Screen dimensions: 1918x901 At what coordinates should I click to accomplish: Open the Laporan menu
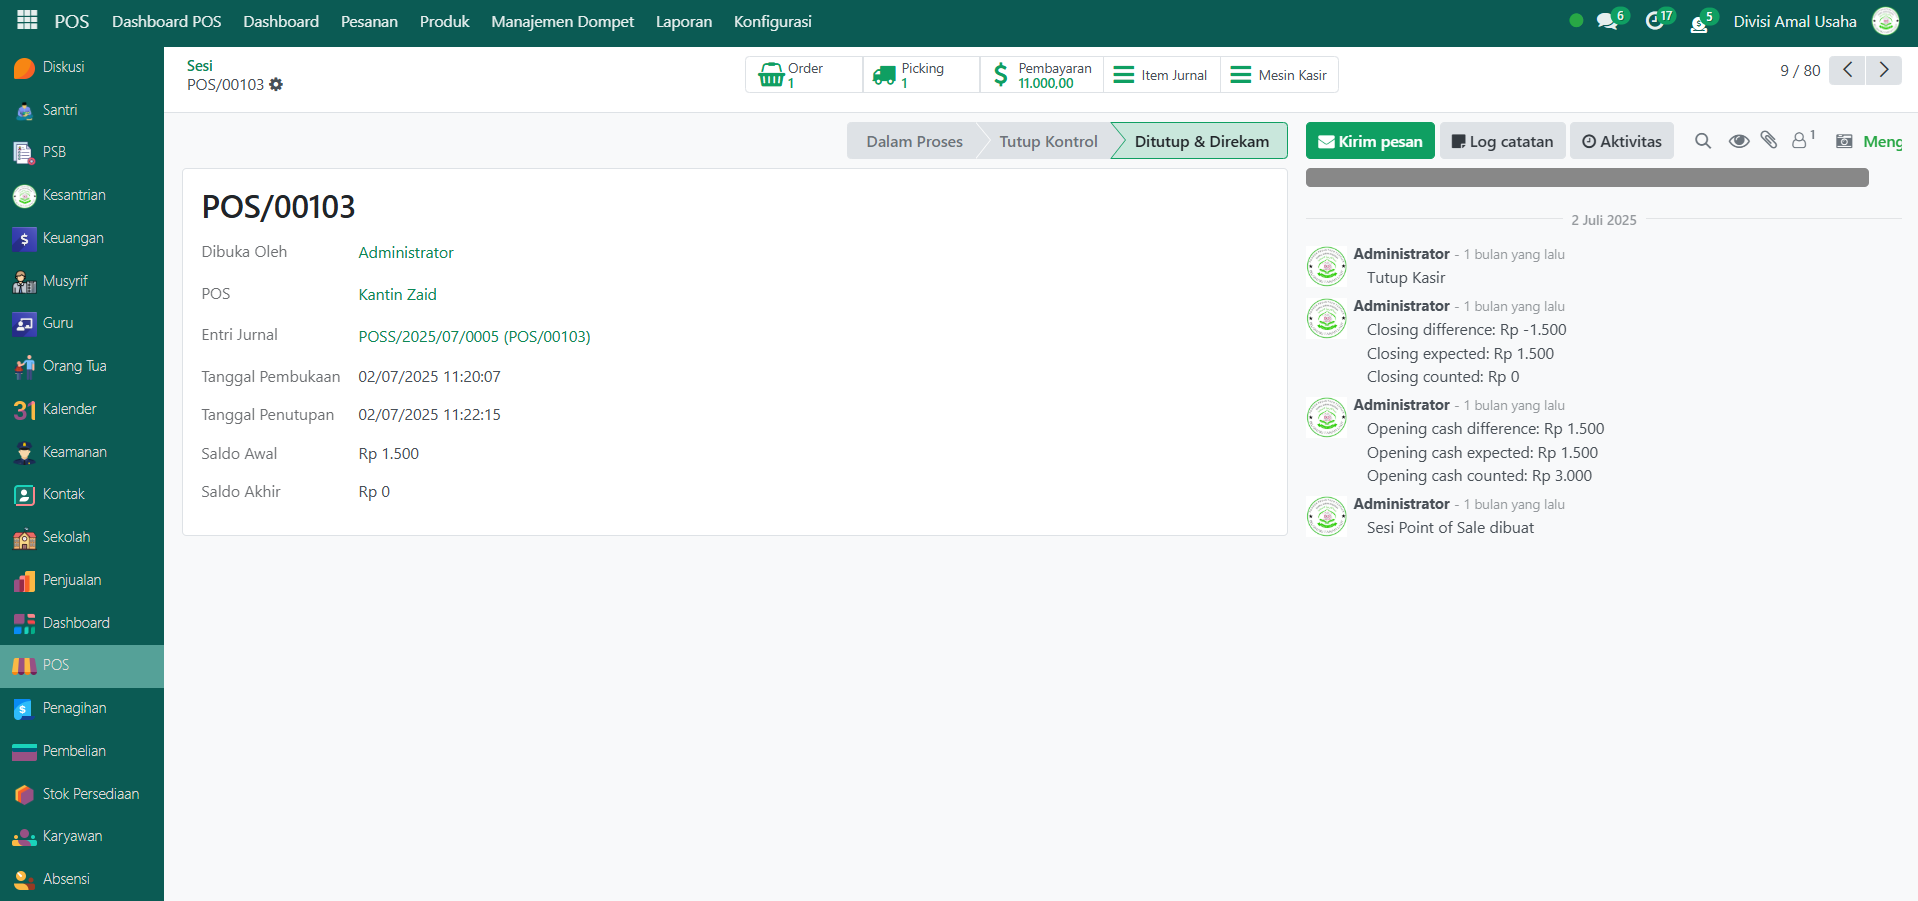[x=684, y=22]
